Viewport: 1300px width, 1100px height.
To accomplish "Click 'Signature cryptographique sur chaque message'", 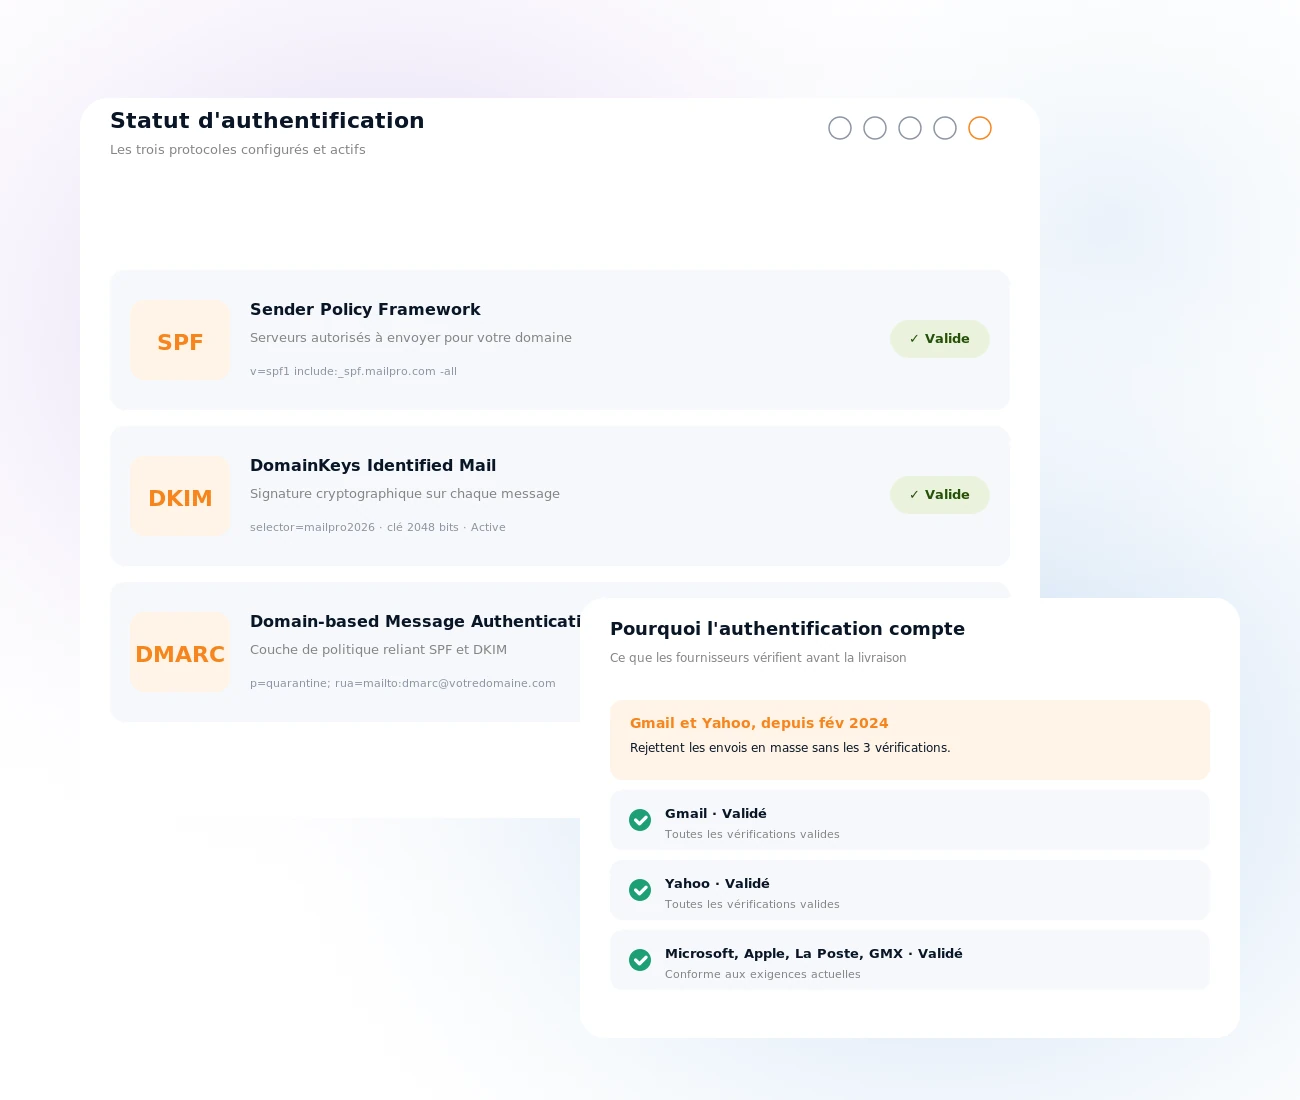I will coord(405,494).
